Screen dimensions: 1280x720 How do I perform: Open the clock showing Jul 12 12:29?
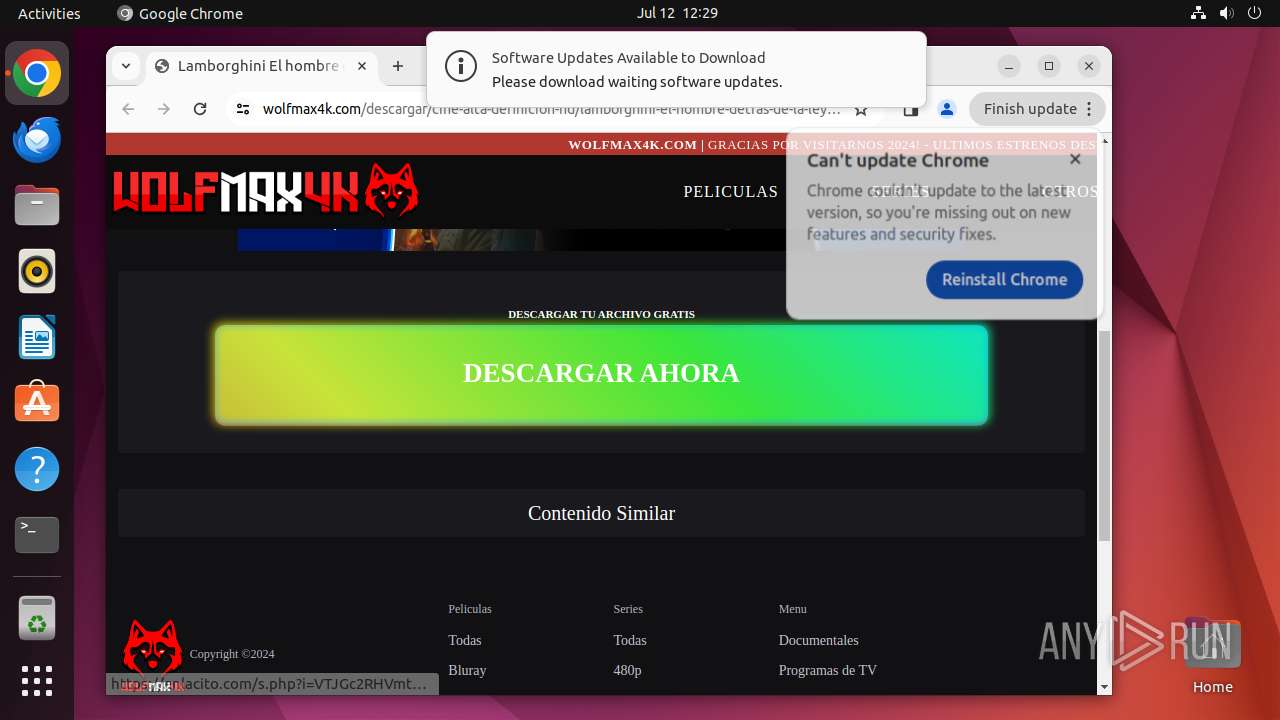point(677,13)
